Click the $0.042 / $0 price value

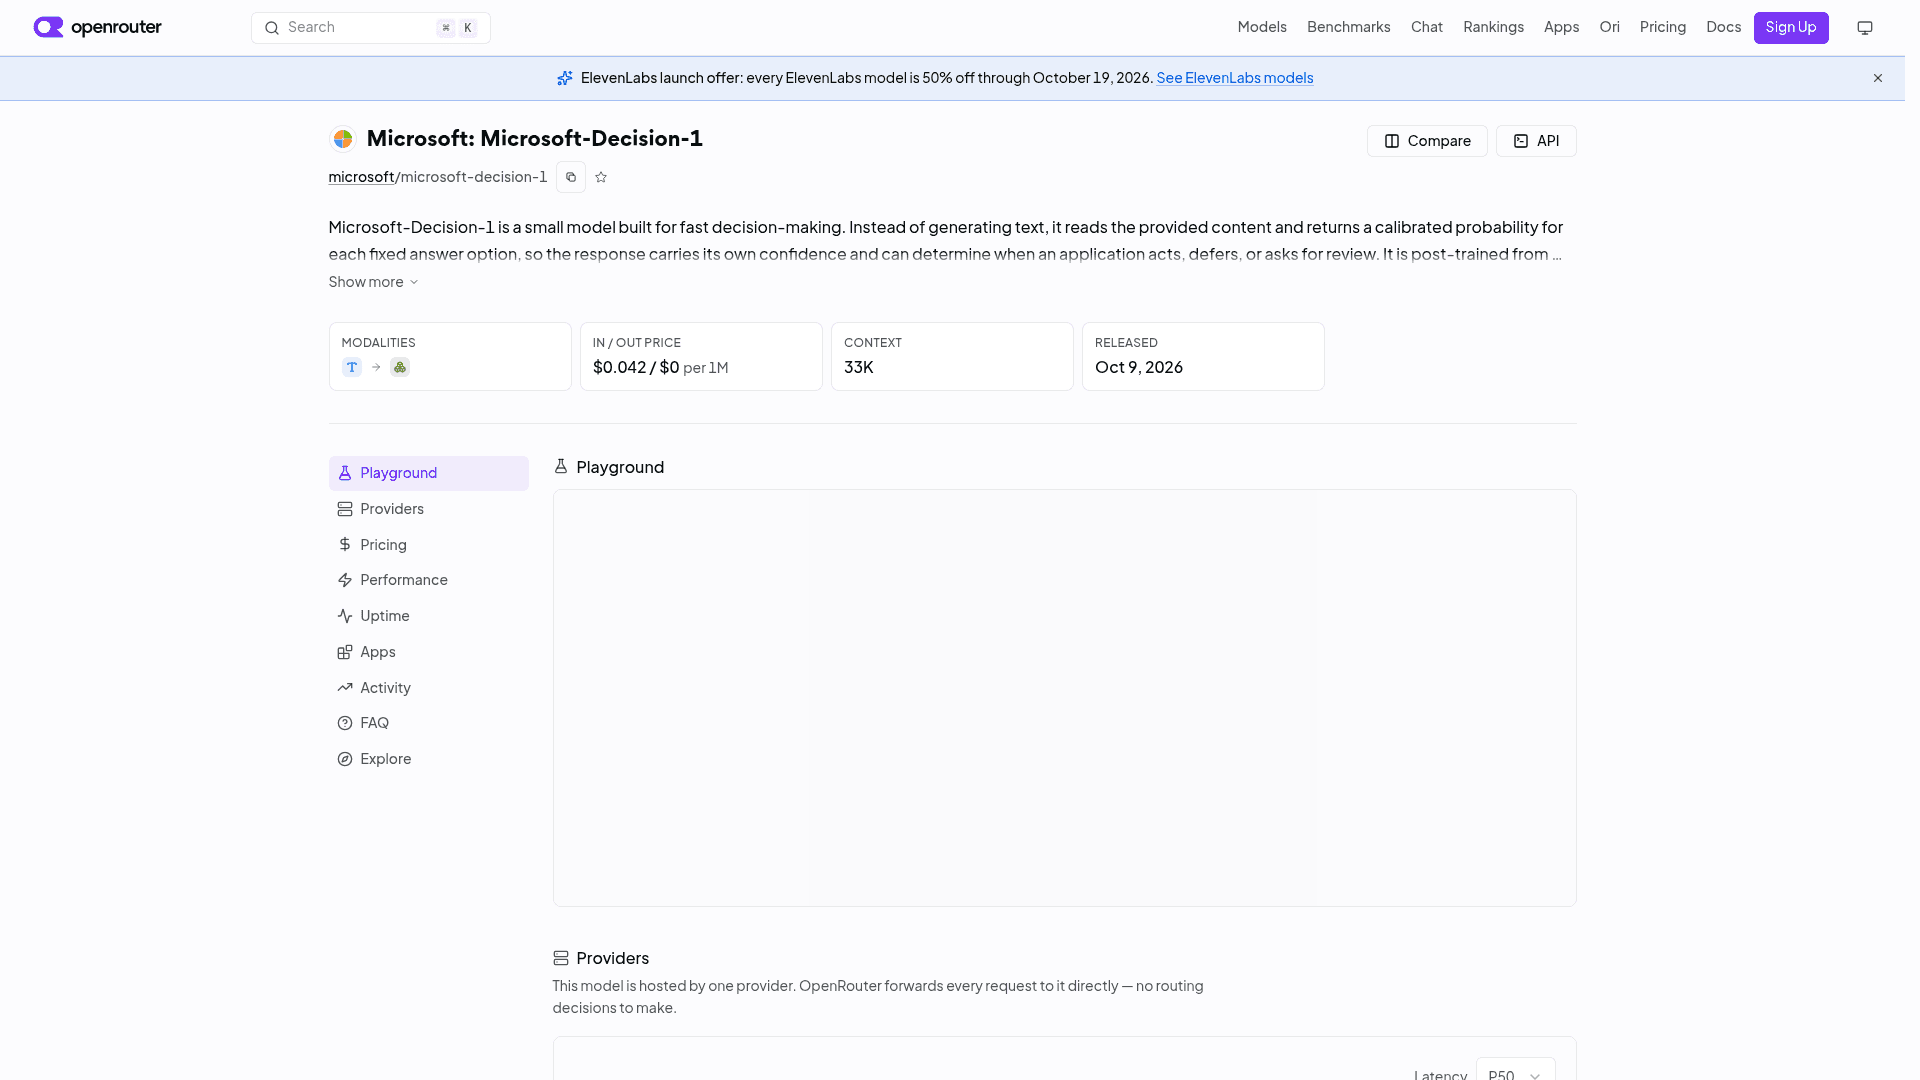636,367
